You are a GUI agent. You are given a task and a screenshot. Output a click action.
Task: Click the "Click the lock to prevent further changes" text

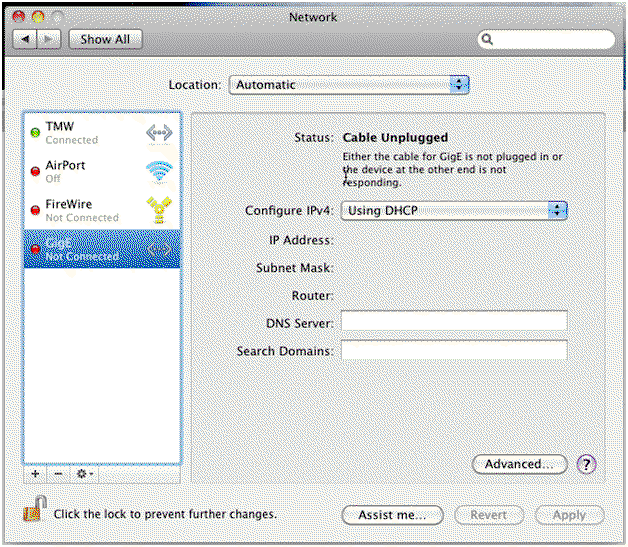pos(165,514)
